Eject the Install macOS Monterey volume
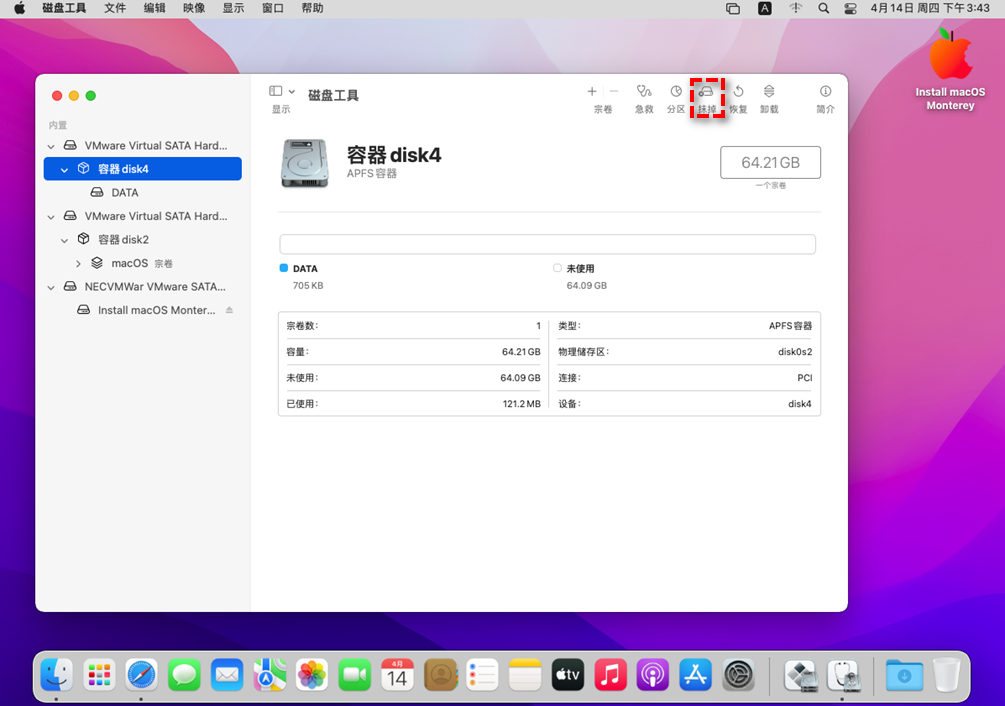The image size is (1005, 706). 229,310
